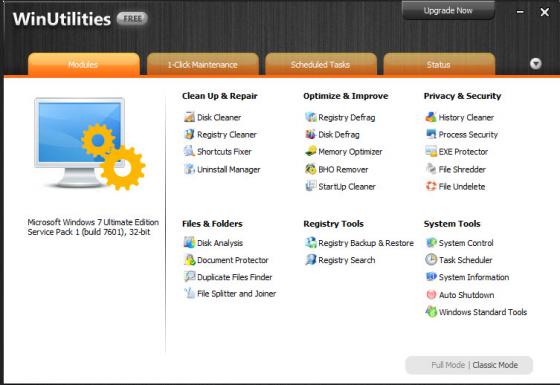This screenshot has height=385, width=560.
Task: Click the Upgrade Now button
Action: point(448,10)
